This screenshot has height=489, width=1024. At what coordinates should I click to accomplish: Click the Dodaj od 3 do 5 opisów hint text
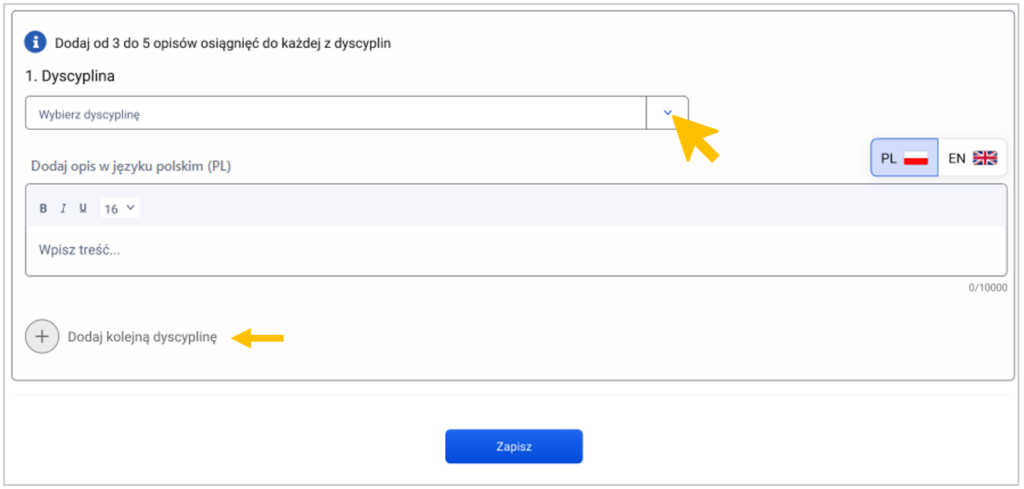click(x=223, y=44)
